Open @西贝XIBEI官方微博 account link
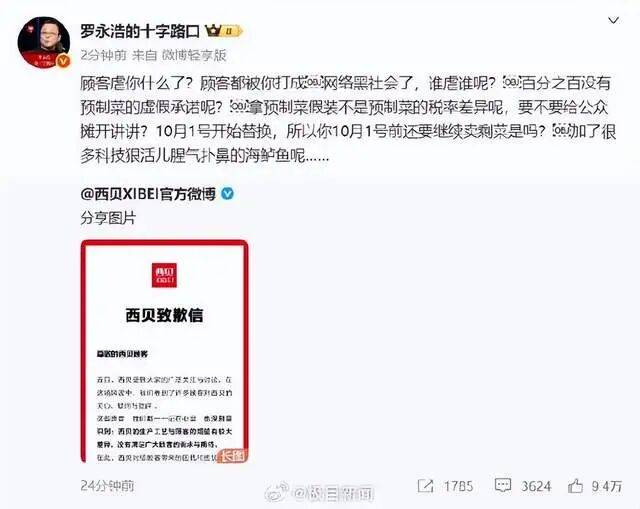The height and width of the screenshot is (509, 640). click(148, 193)
